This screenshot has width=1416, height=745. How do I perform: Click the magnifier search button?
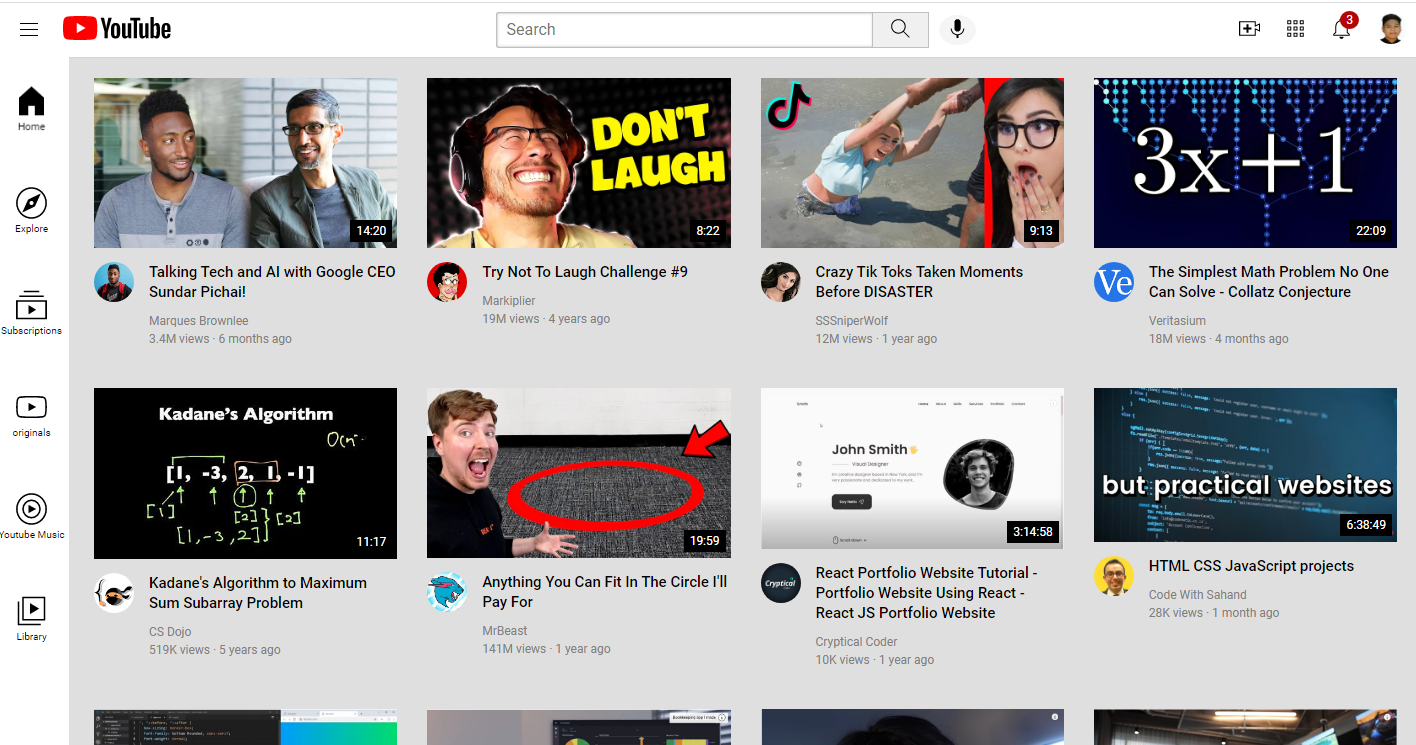point(900,29)
